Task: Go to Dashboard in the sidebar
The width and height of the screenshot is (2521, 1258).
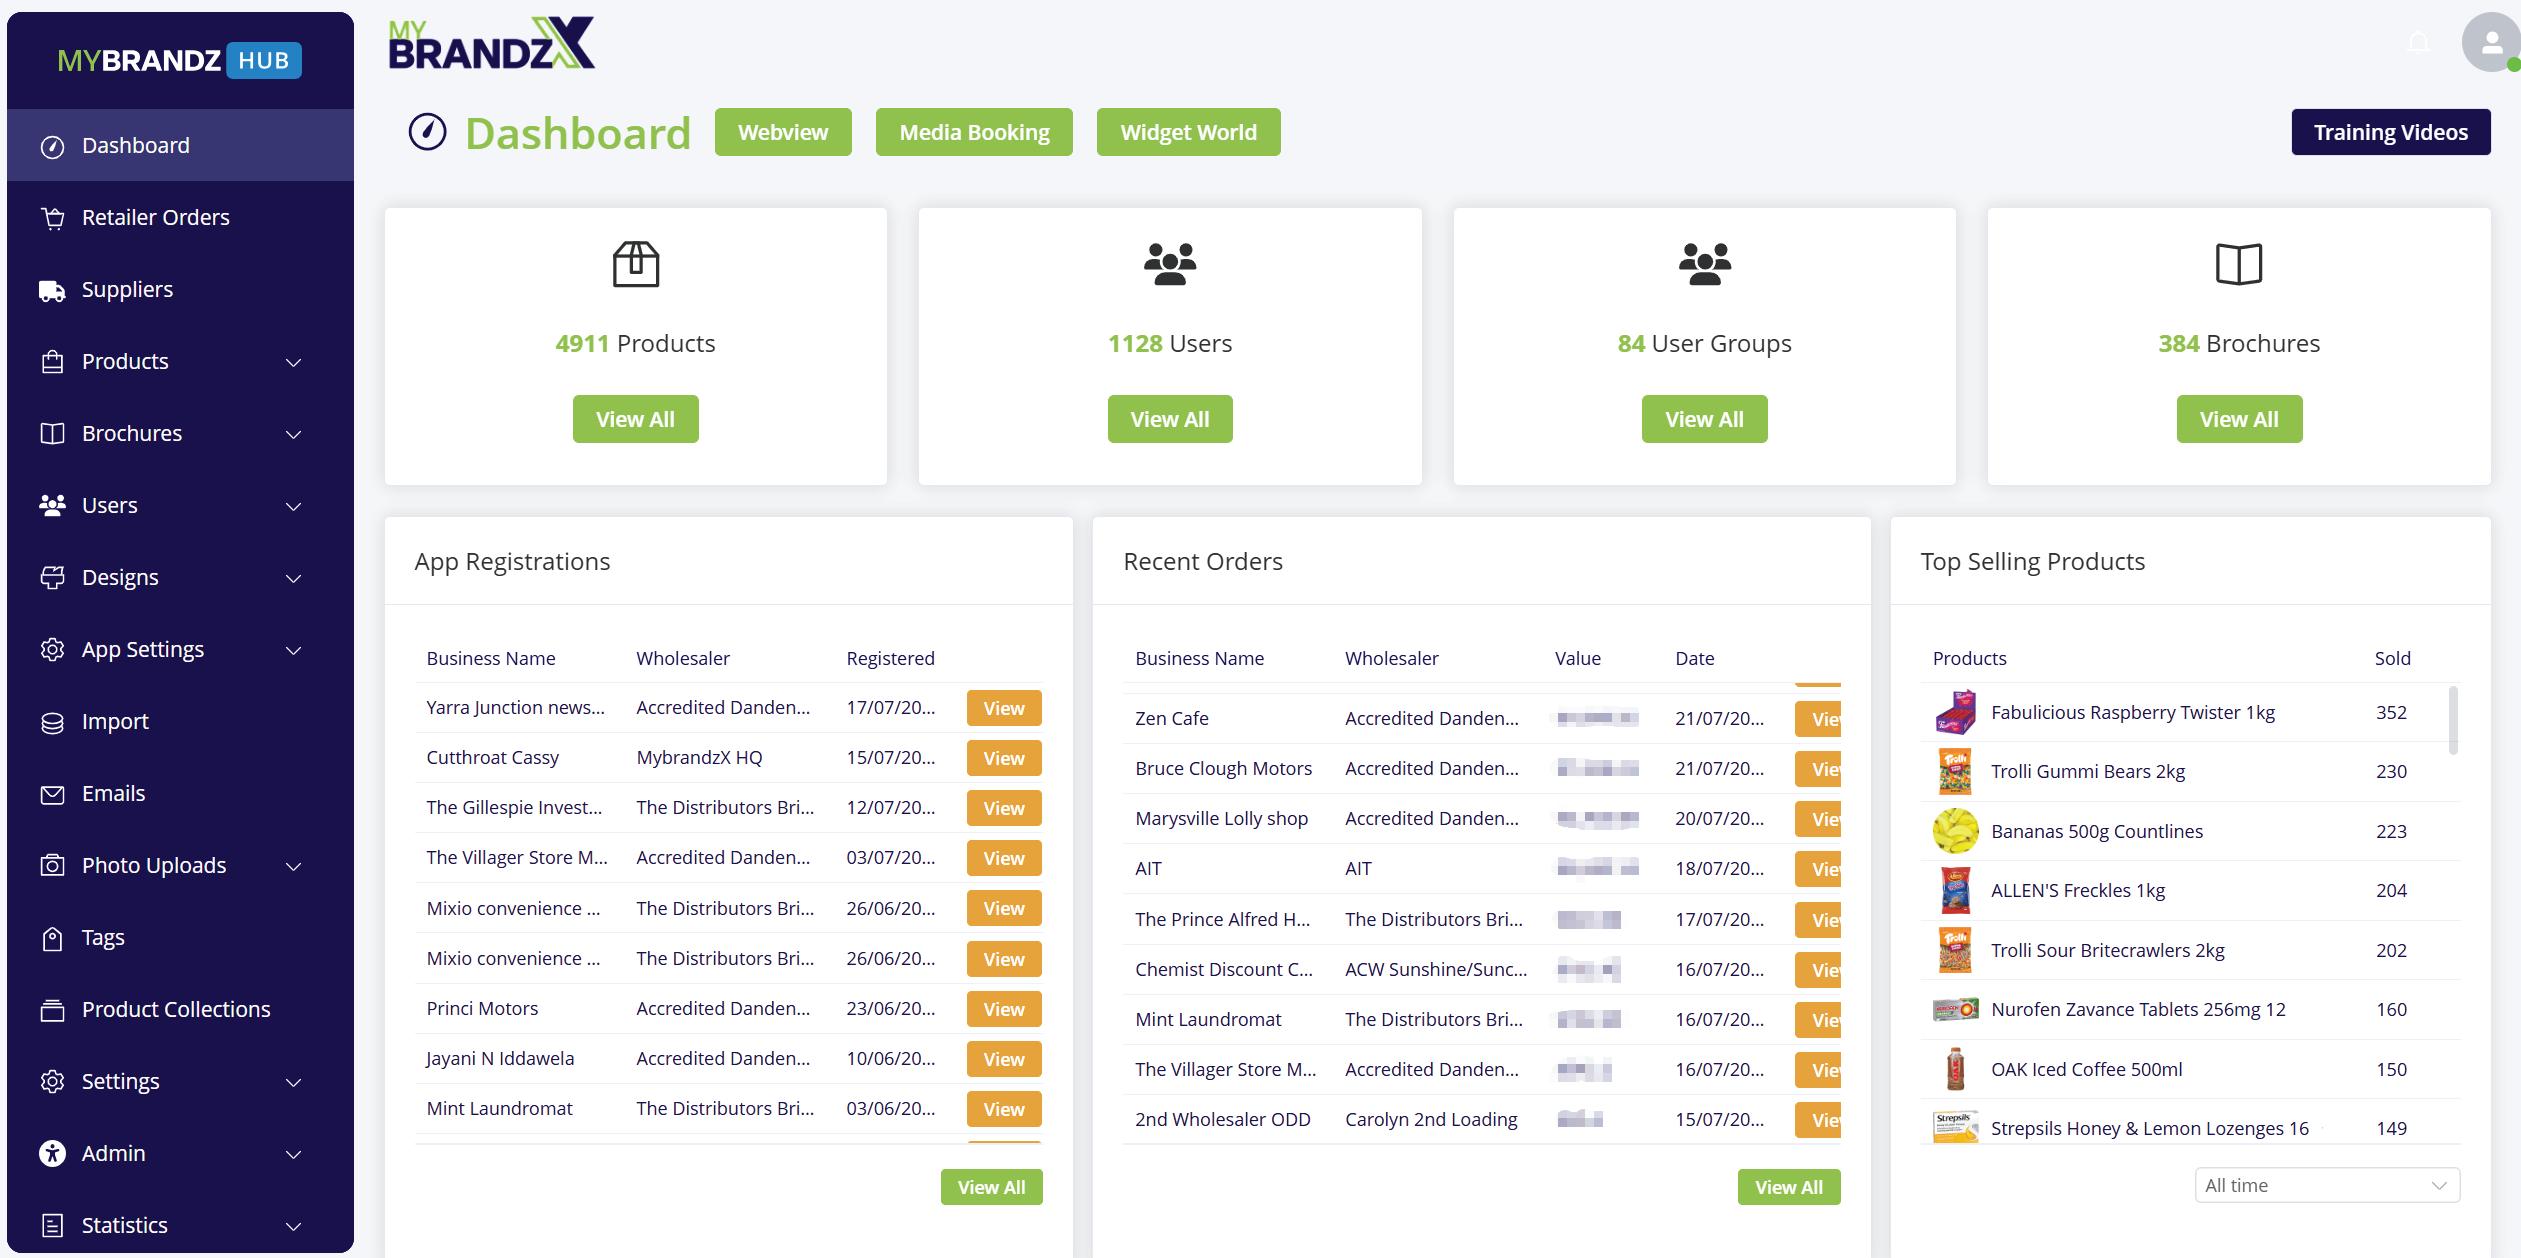Action: click(x=135, y=145)
